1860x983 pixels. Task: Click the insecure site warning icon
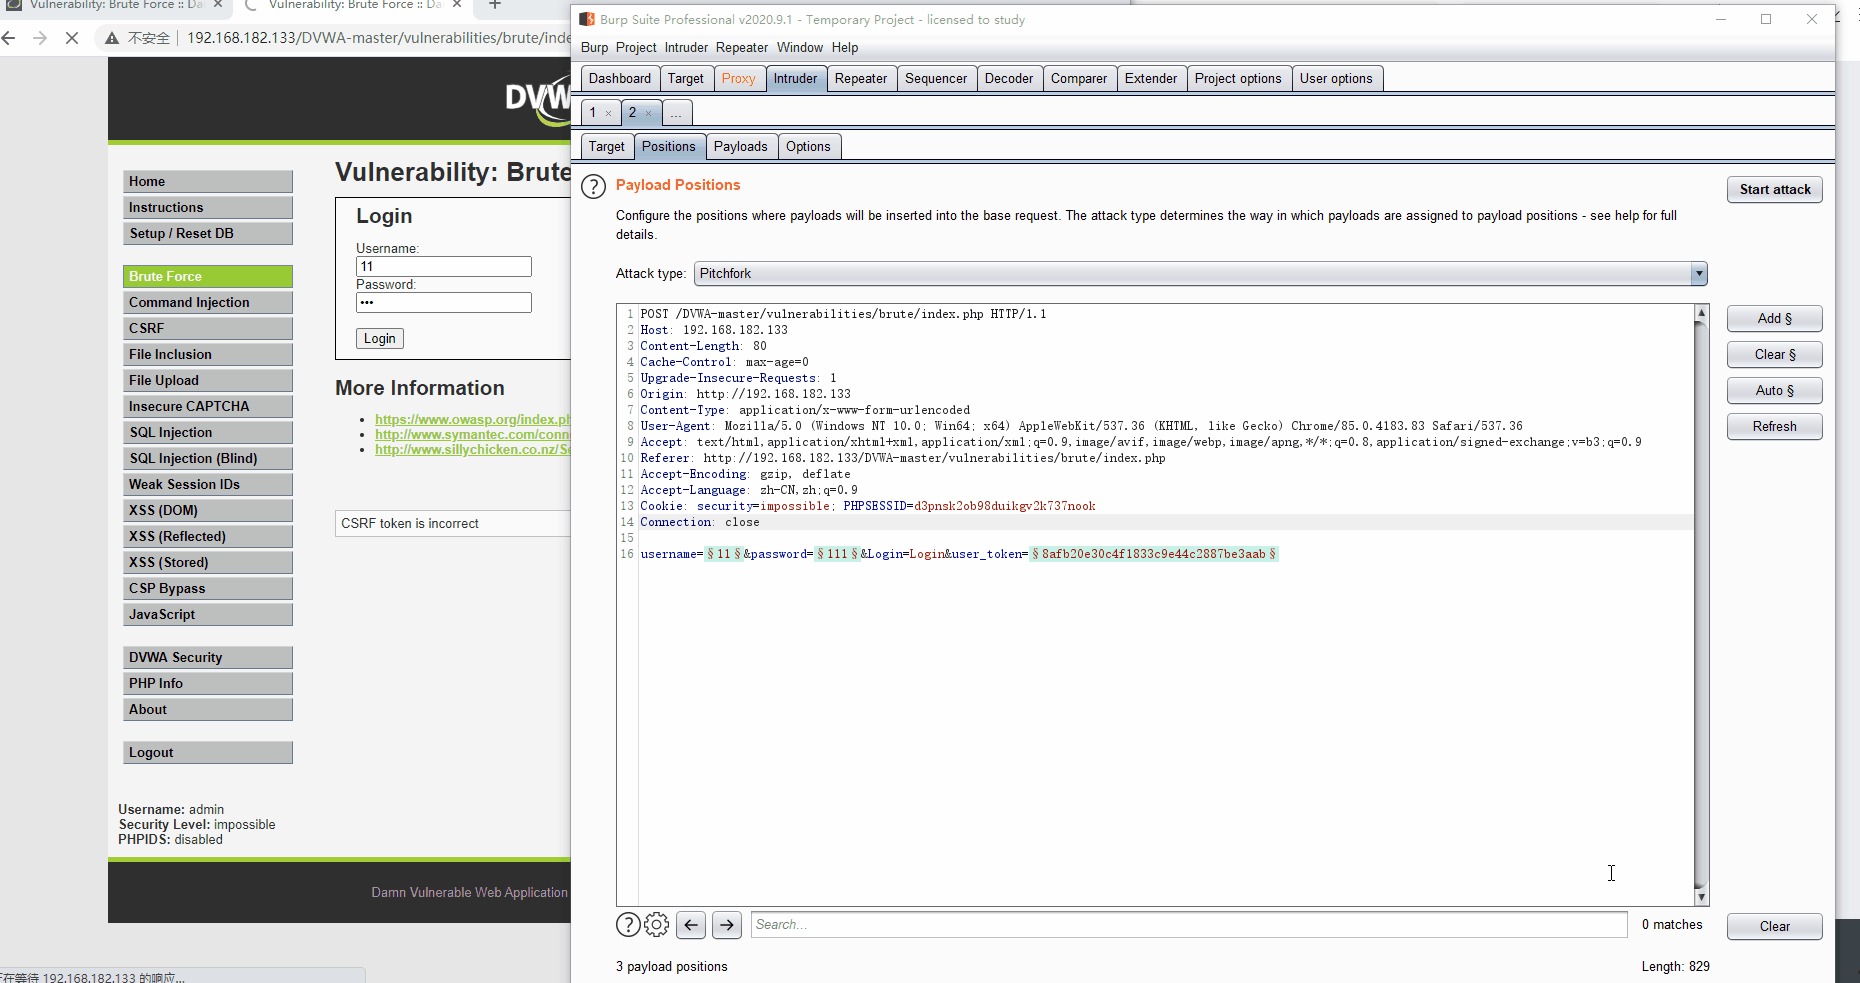pyautogui.click(x=113, y=38)
